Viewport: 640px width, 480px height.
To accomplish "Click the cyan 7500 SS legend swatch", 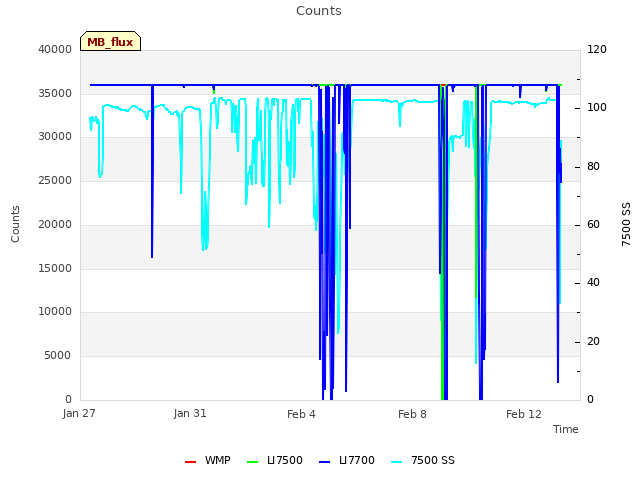I will pyautogui.click(x=396, y=462).
